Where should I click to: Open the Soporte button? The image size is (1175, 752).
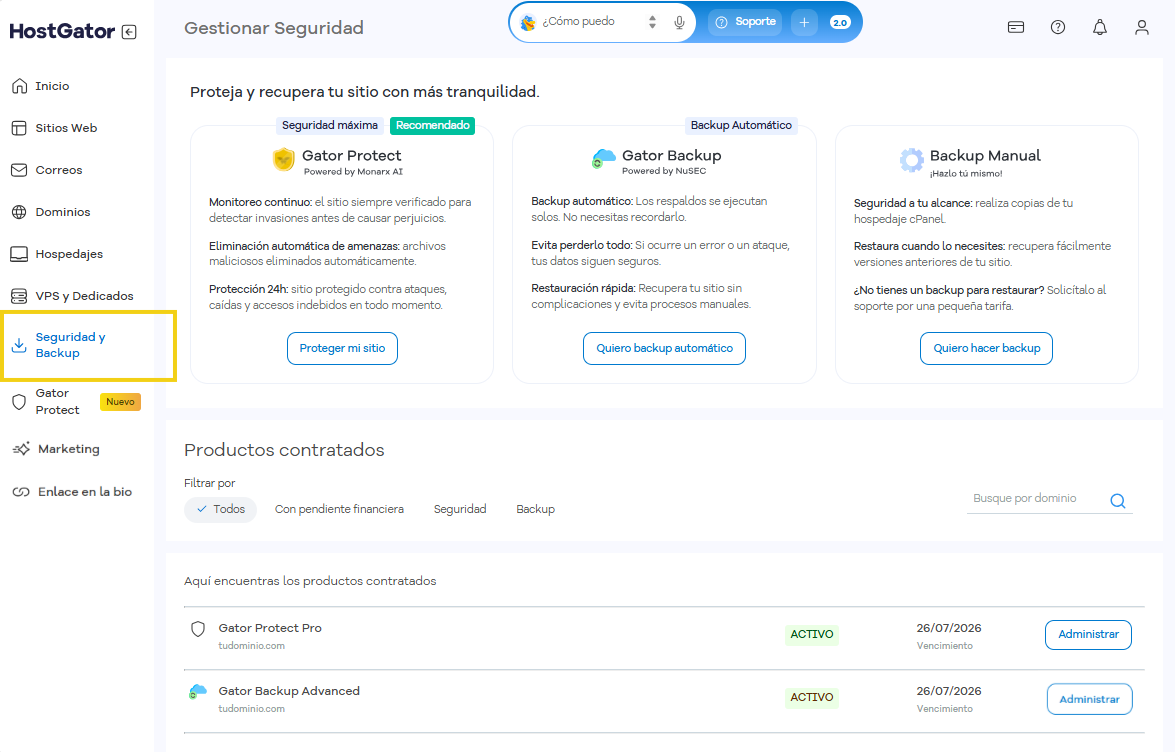pyautogui.click(x=746, y=22)
